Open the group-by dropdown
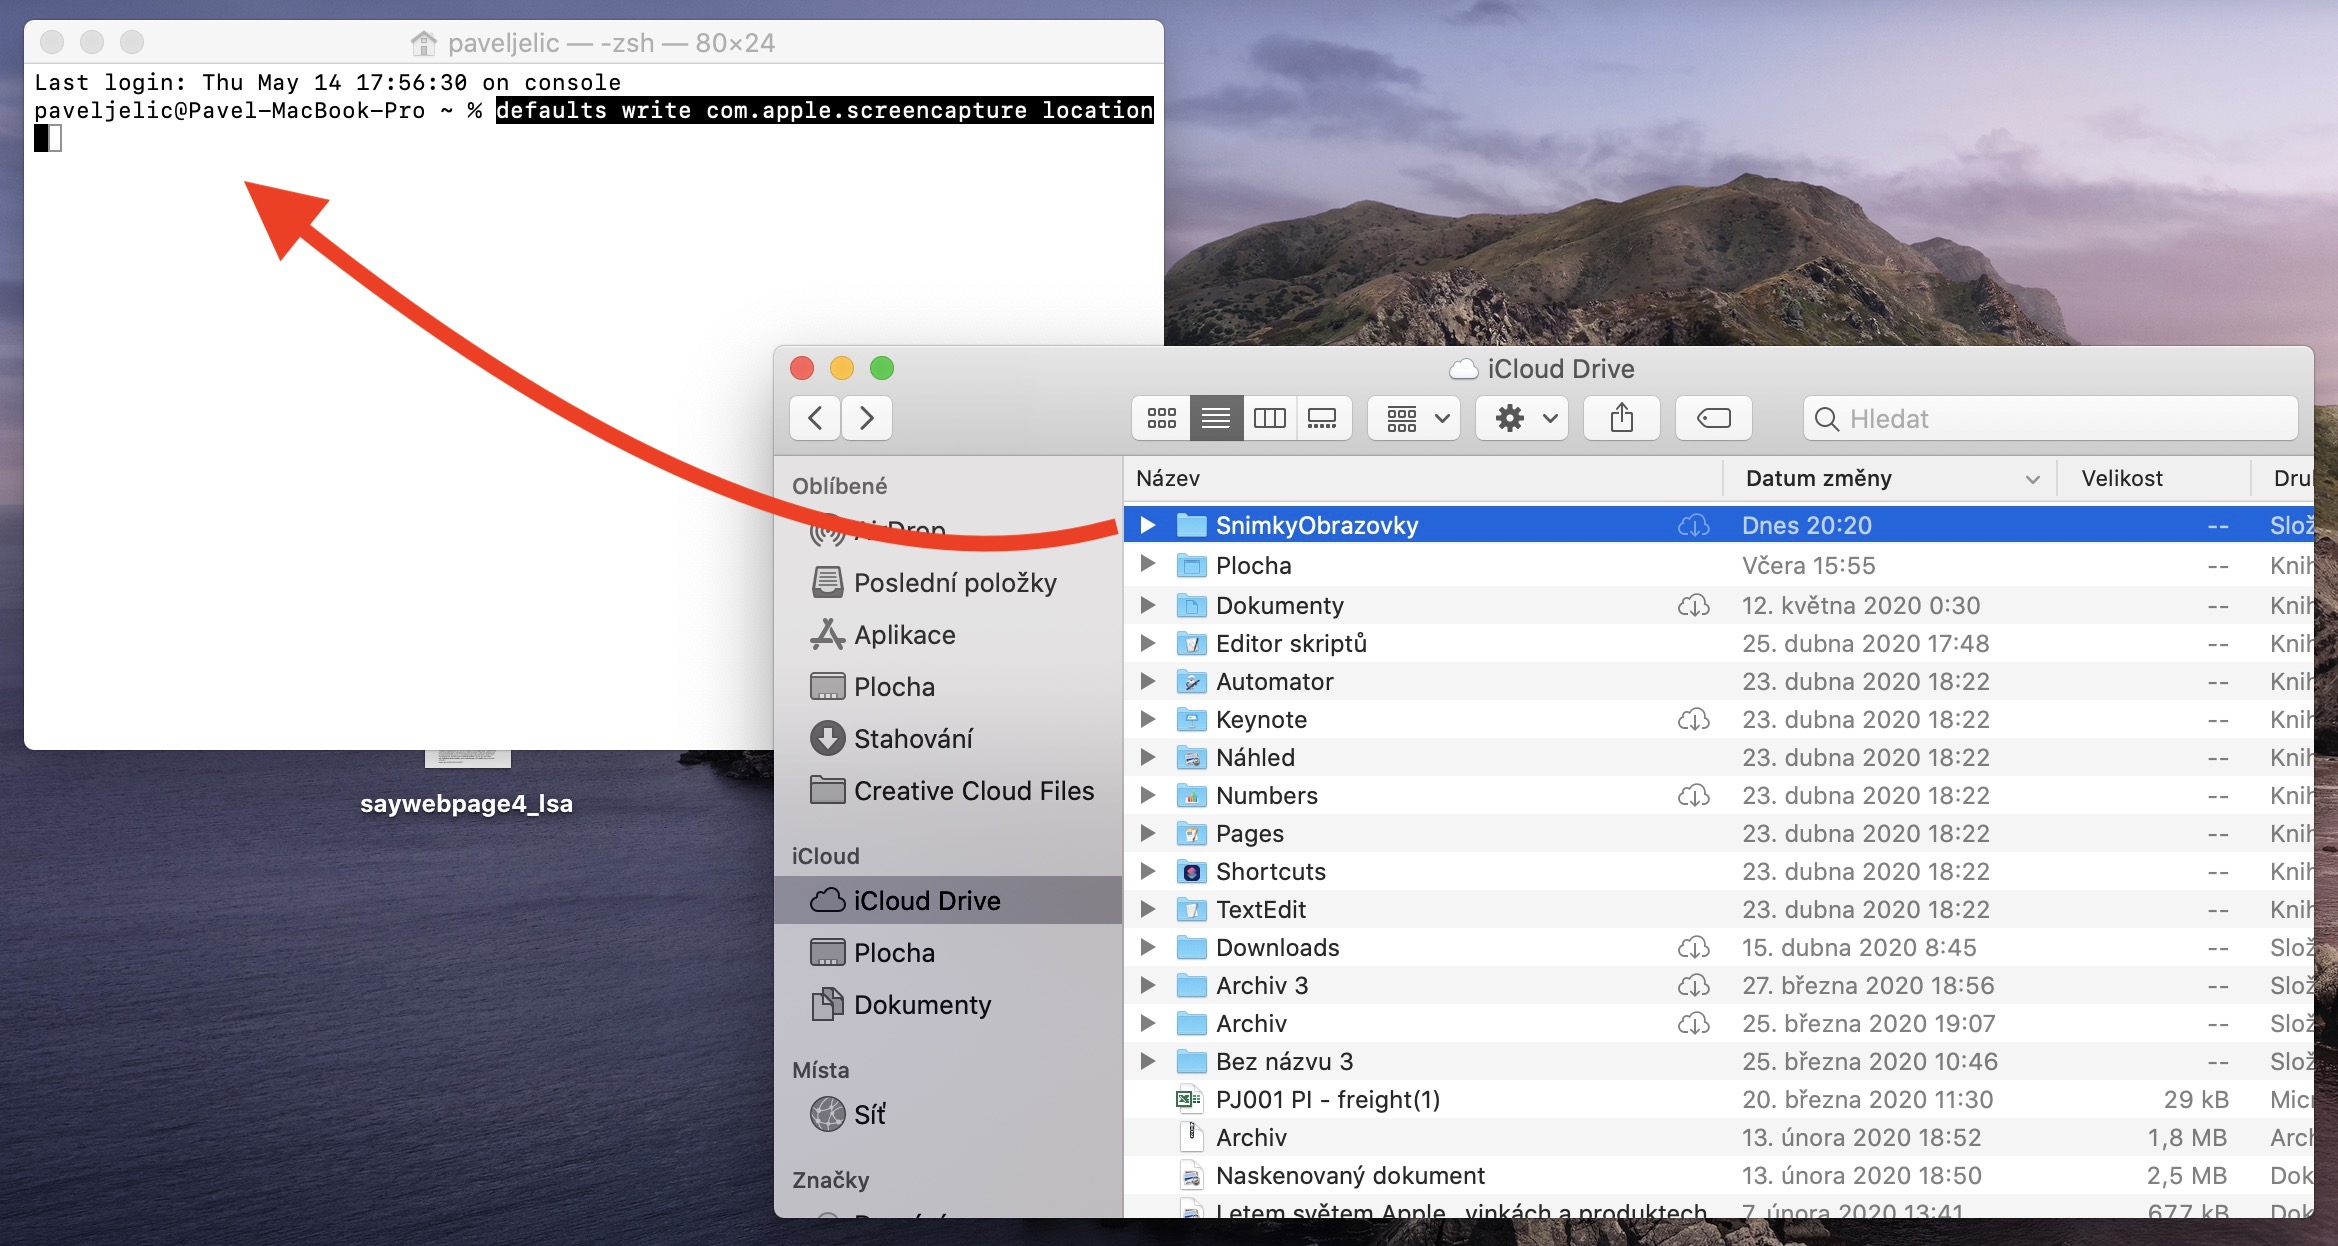The width and height of the screenshot is (2338, 1246). 1415,418
